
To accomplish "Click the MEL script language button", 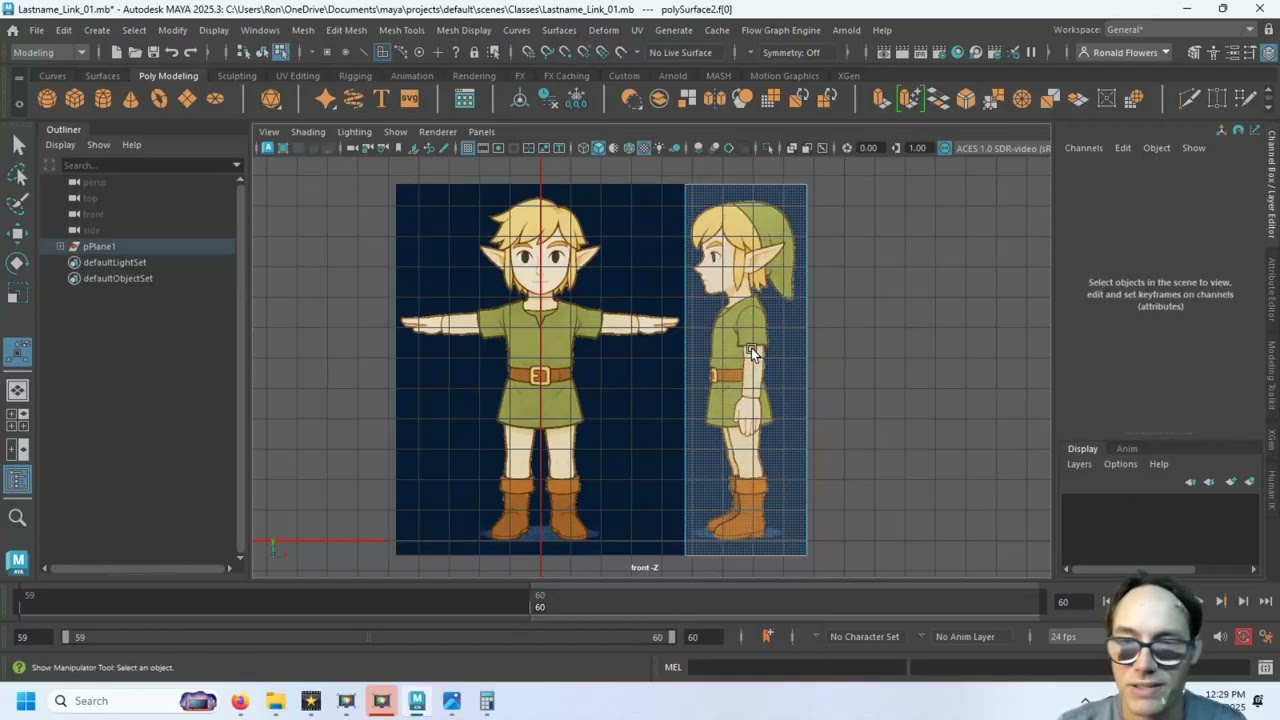I will 673,667.
